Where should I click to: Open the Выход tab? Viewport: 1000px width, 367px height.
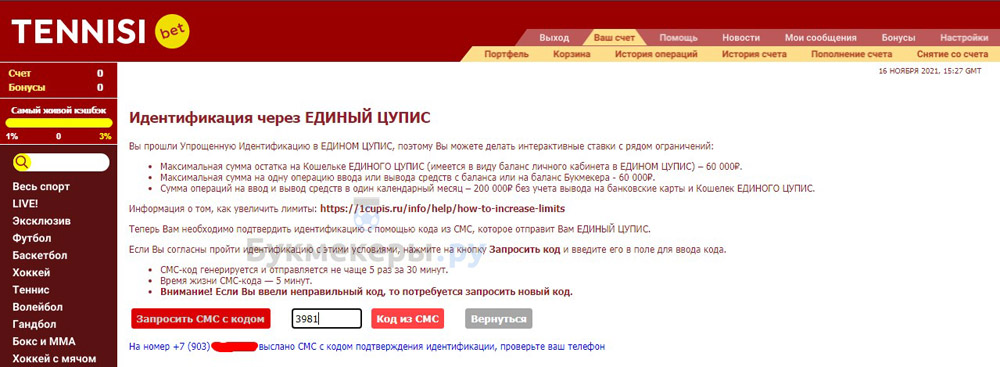click(554, 38)
